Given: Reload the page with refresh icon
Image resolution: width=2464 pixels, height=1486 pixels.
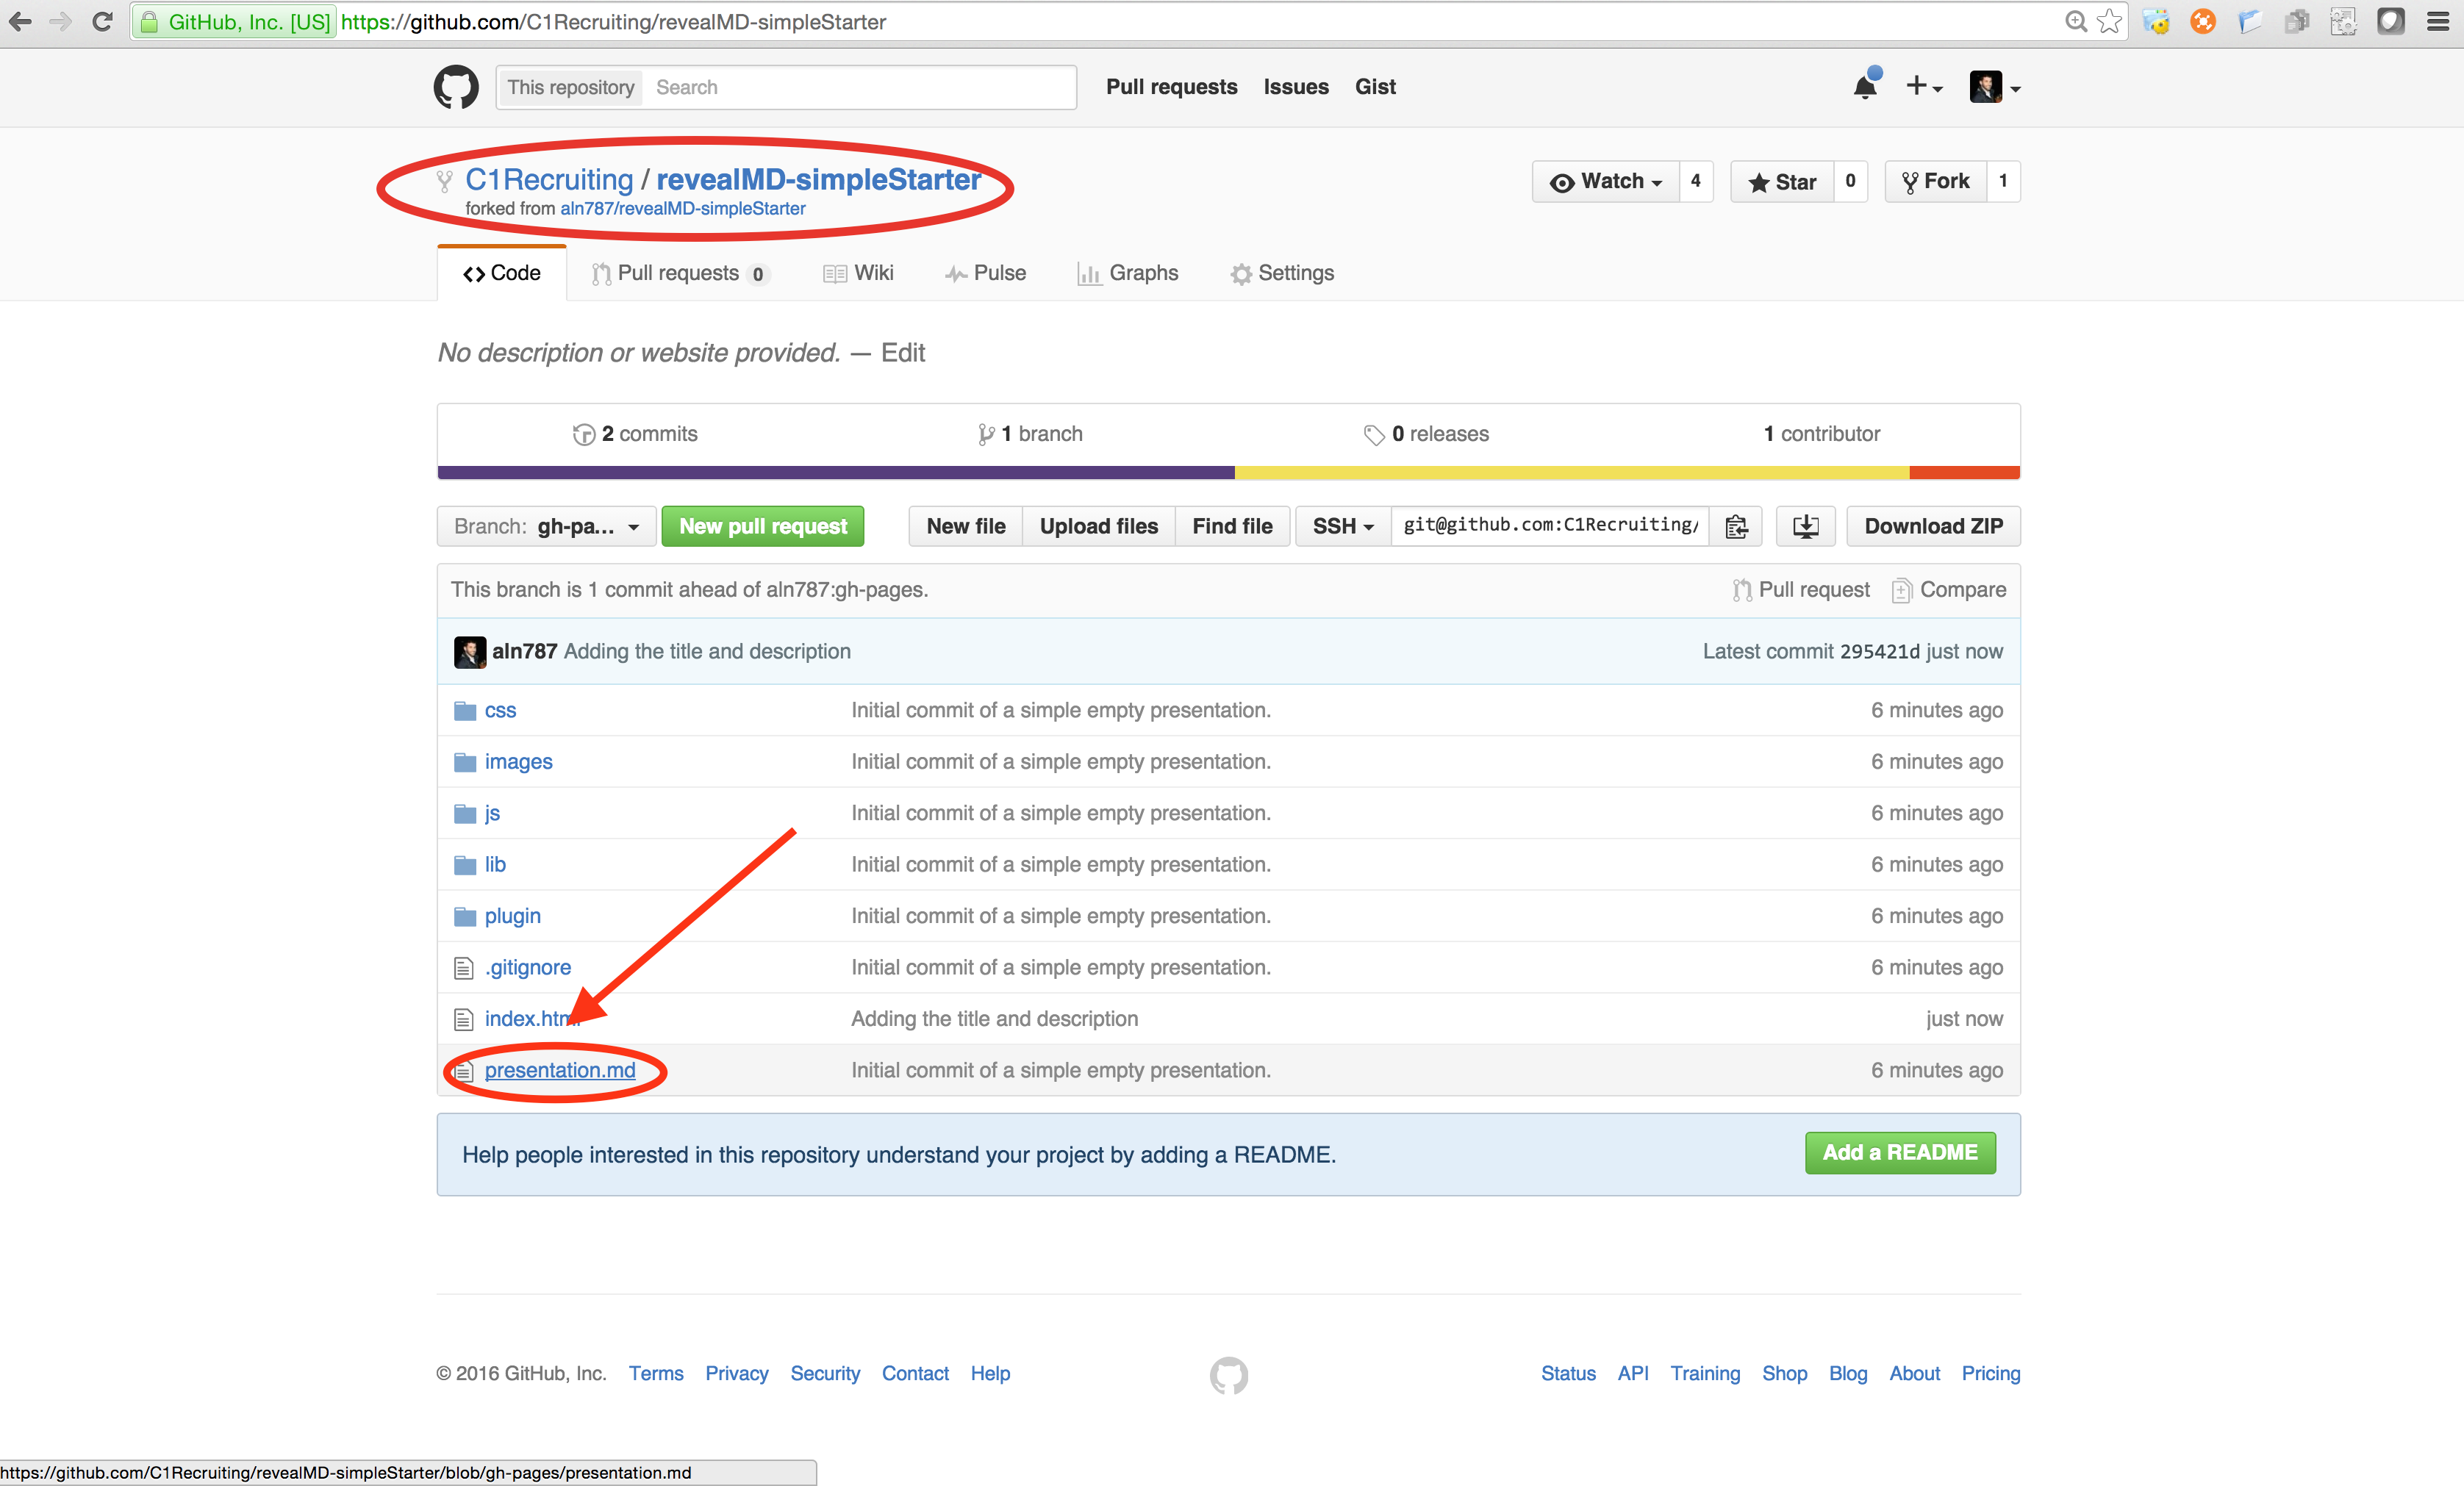Looking at the screenshot, I should coord(102,22).
